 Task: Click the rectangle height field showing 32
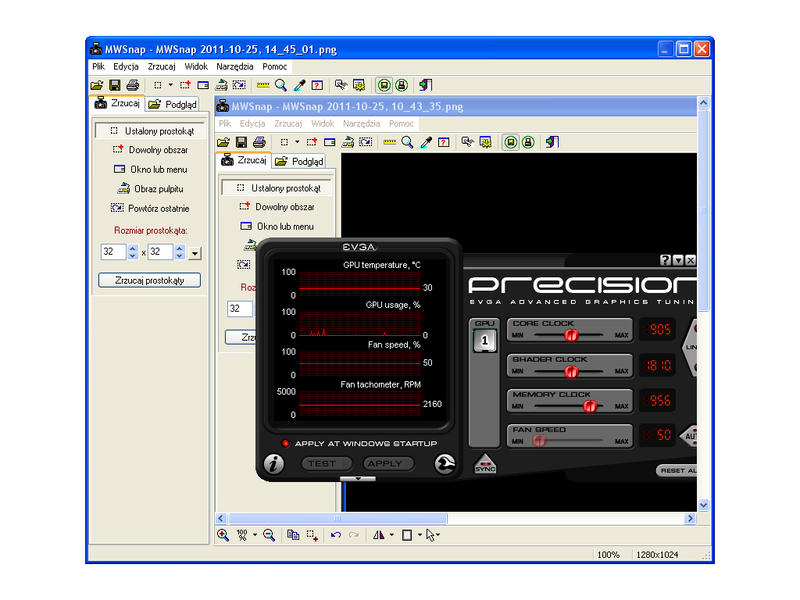tap(160, 252)
